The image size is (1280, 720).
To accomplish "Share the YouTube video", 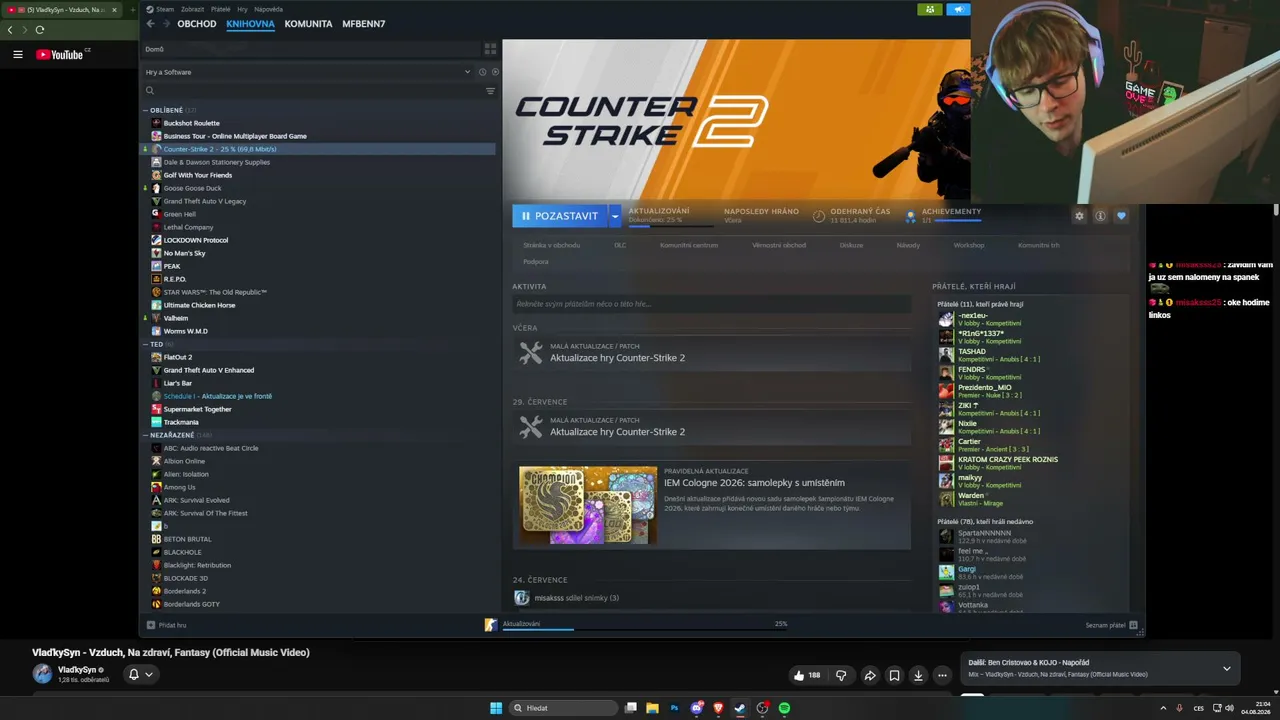I will pyautogui.click(x=870, y=675).
